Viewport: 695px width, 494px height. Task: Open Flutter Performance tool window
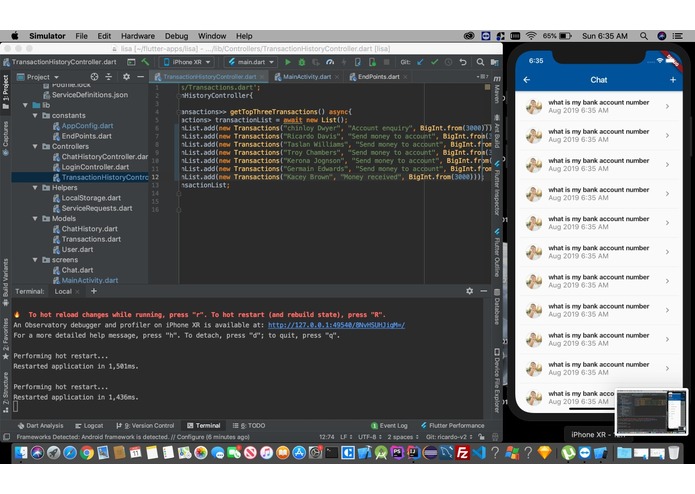point(453,425)
